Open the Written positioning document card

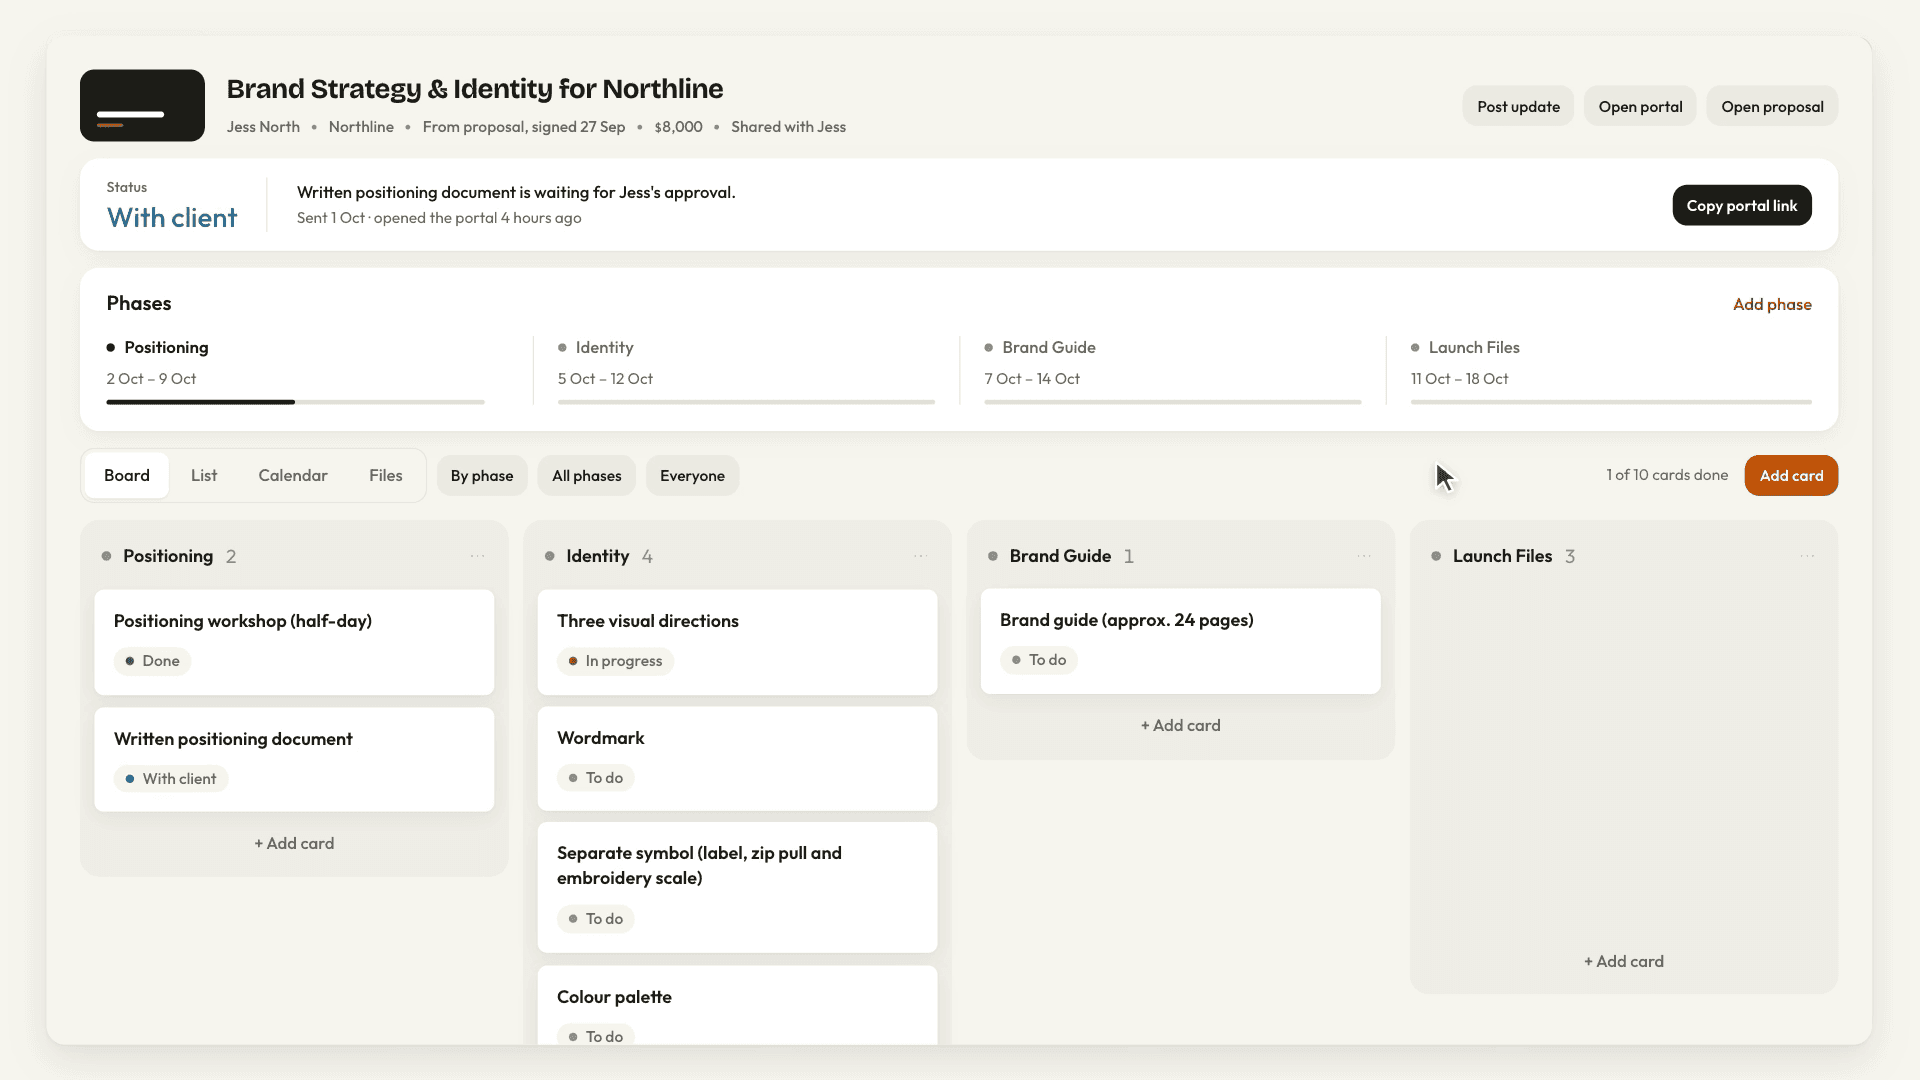click(x=294, y=760)
